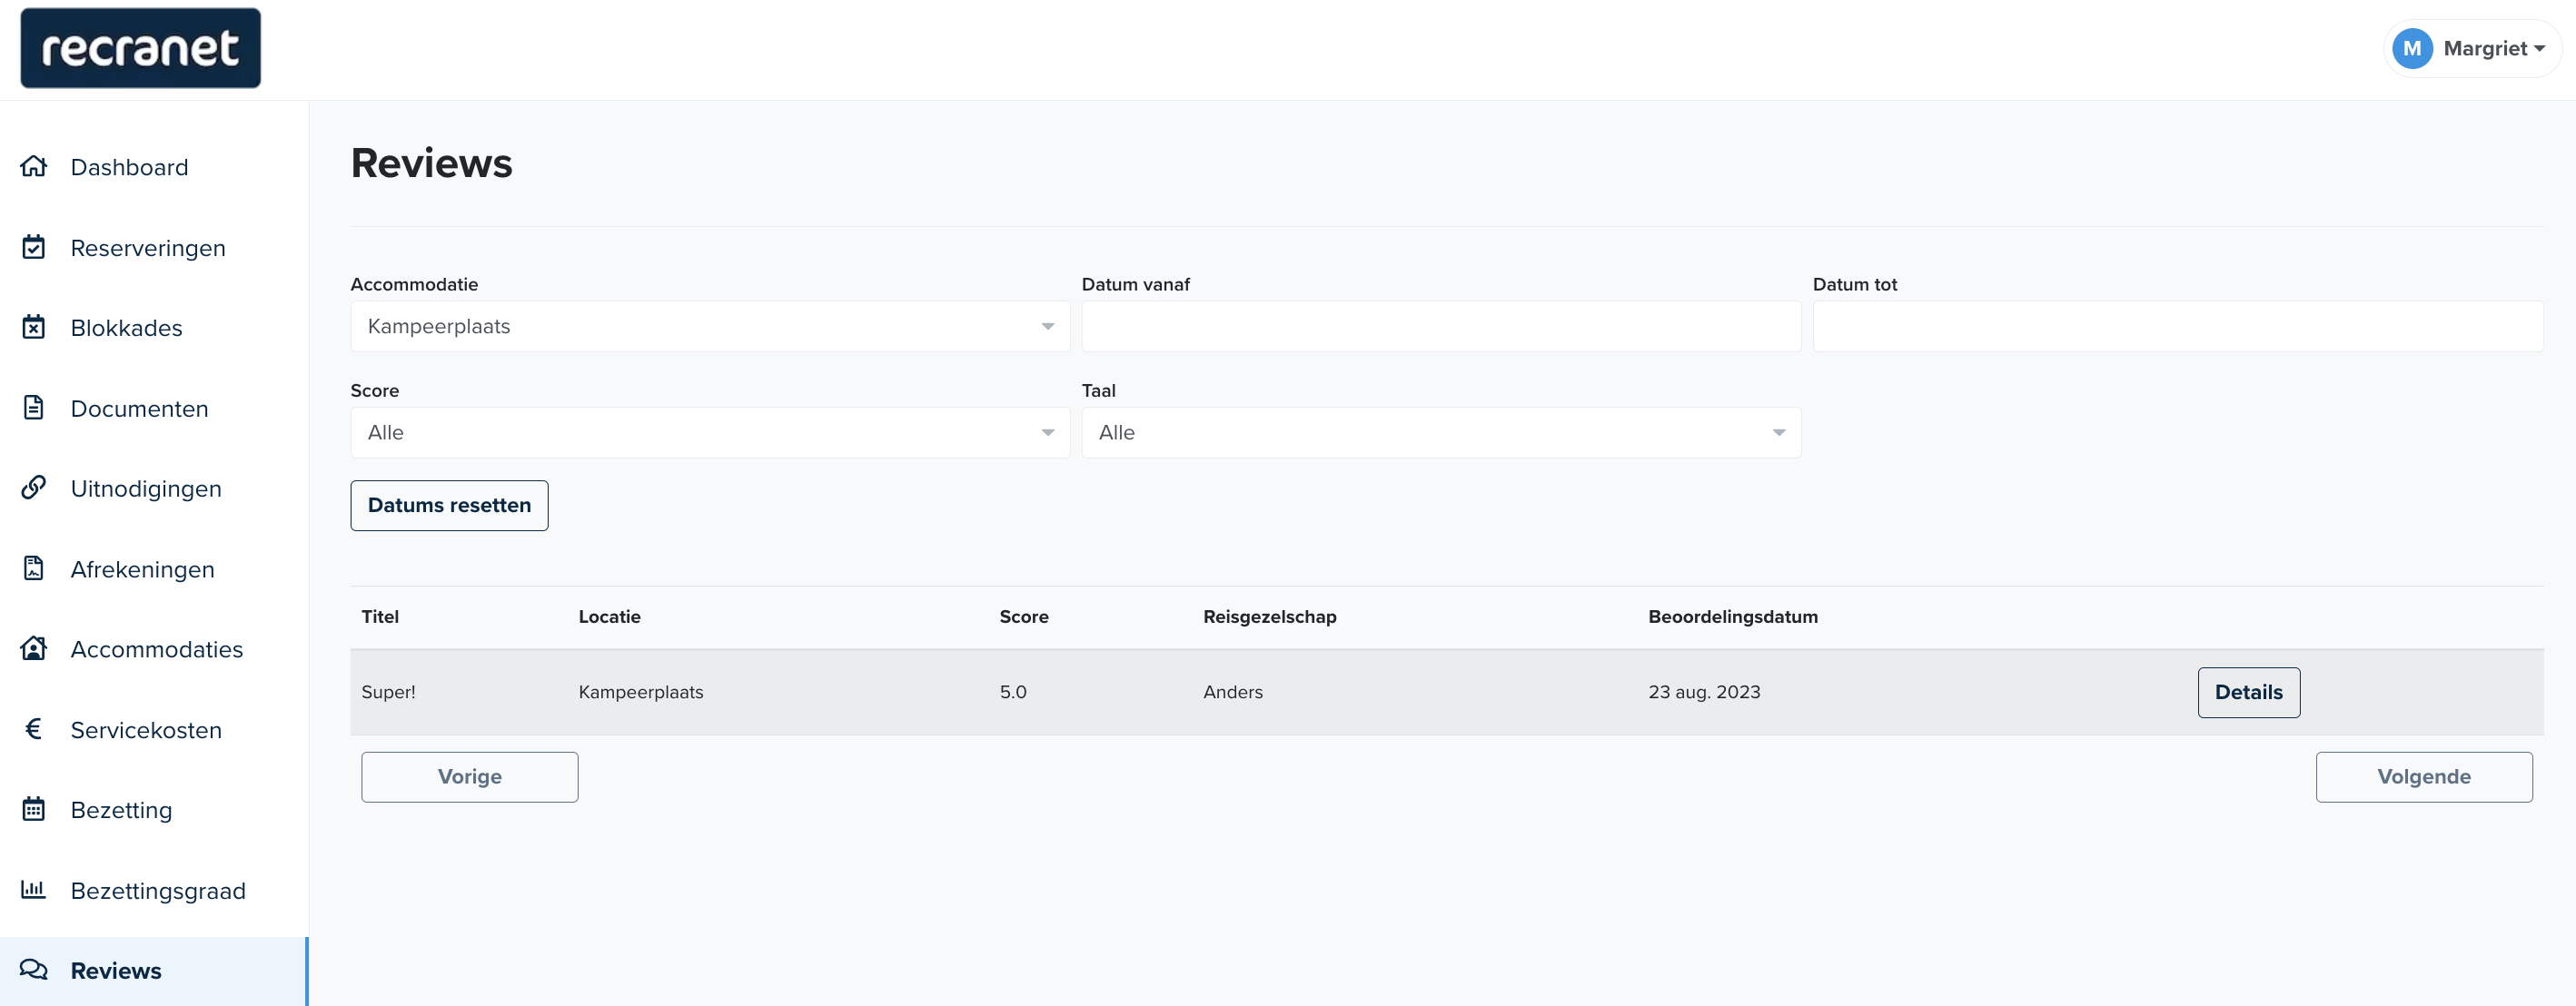Screen dimensions: 2576x1006
Task: Open the Dashboard menu item
Action: click(x=154, y=167)
